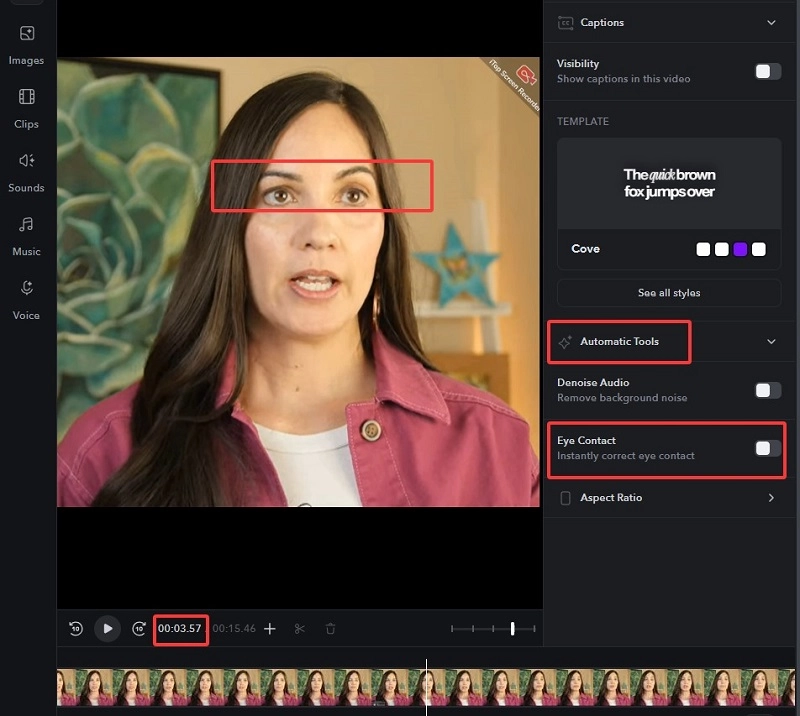
Task: Open the Sounds library
Action: coord(26,172)
